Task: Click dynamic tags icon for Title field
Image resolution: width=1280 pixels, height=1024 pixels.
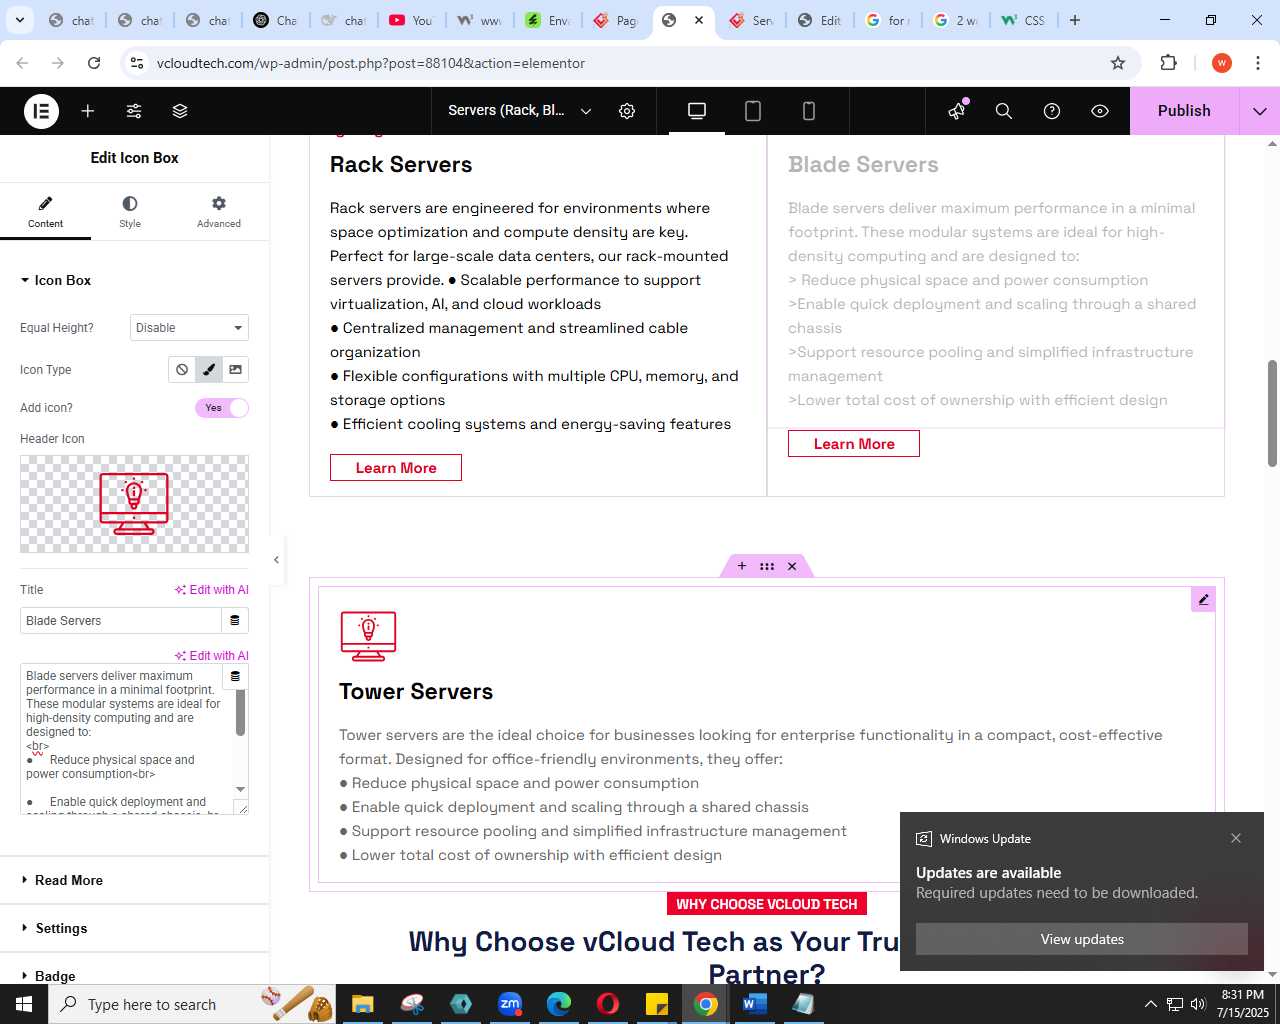Action: 235,621
